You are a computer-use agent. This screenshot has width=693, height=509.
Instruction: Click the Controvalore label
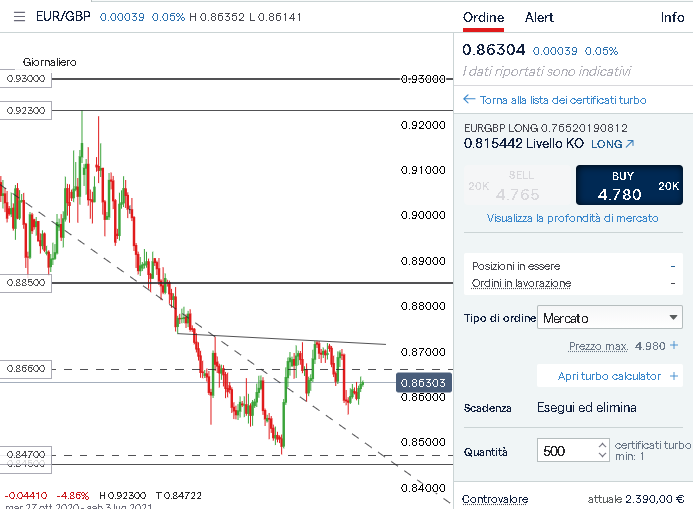496,498
